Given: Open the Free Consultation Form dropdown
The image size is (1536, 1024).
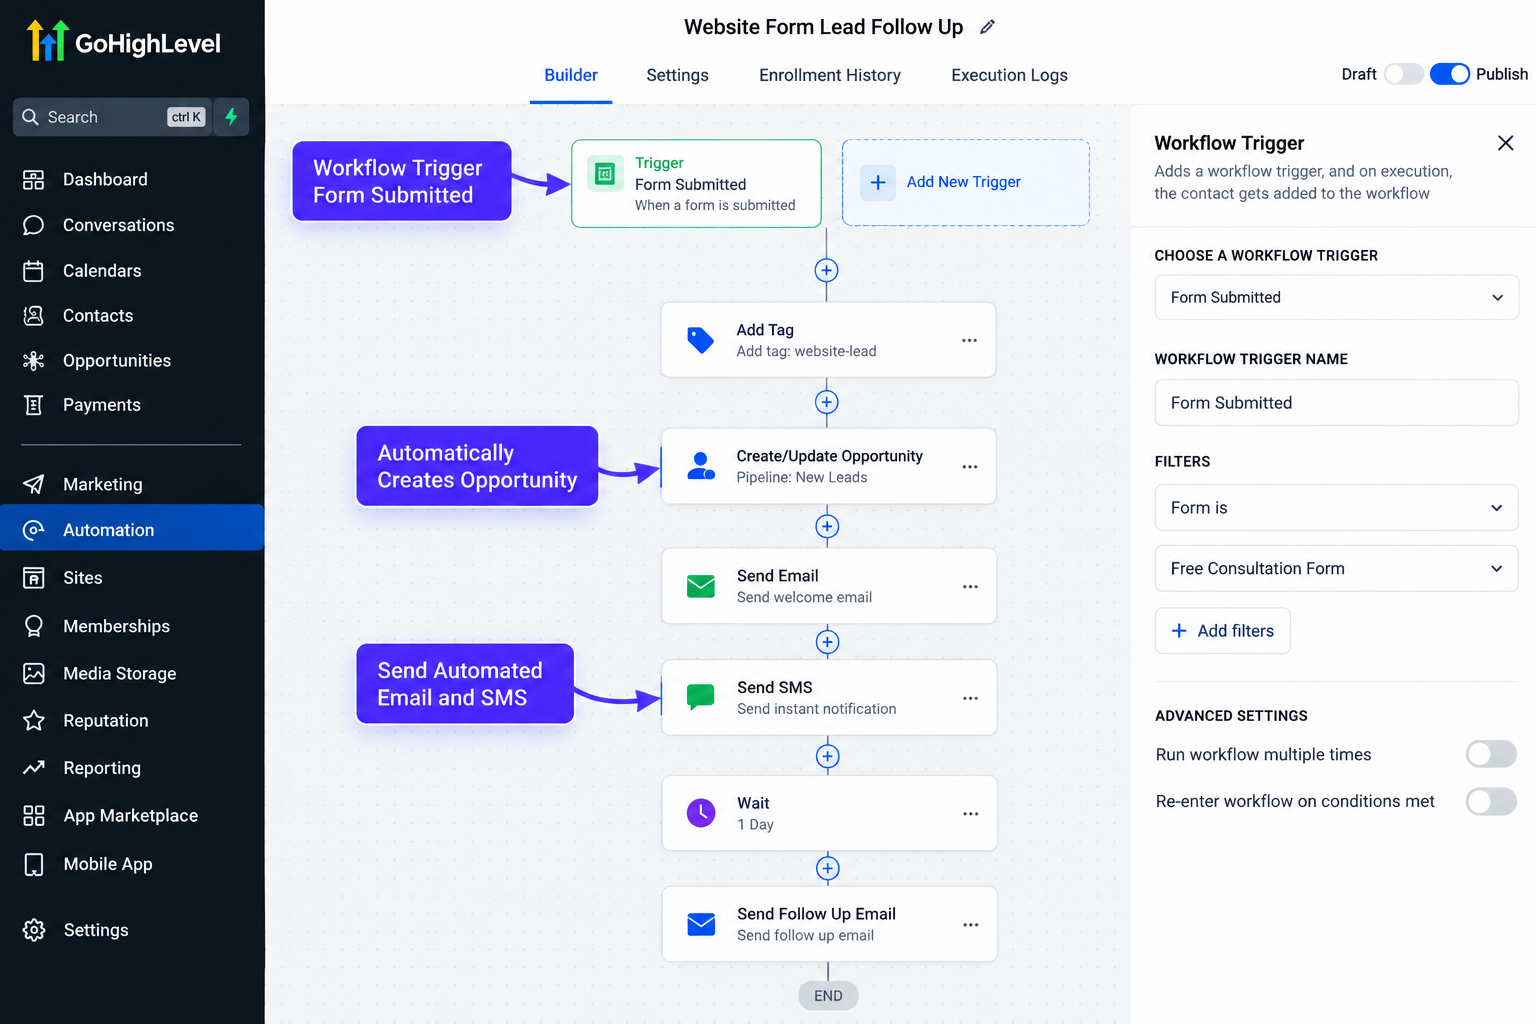Looking at the screenshot, I should click(1336, 569).
